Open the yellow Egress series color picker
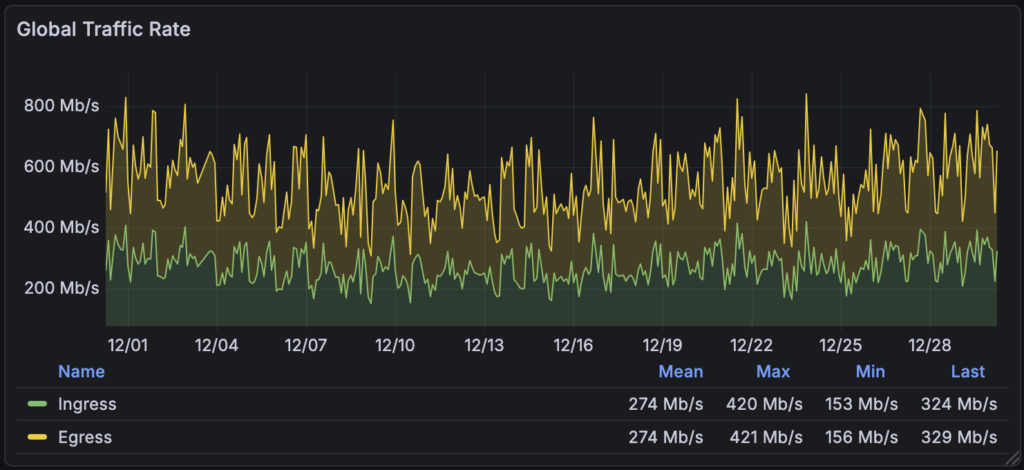1024x470 pixels. (38, 438)
